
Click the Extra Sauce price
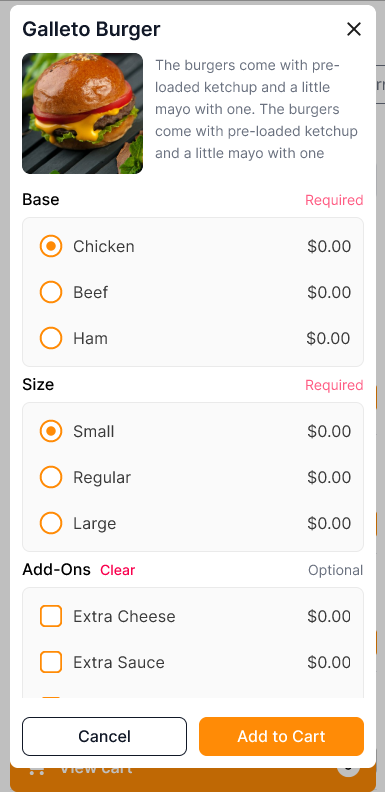click(x=329, y=662)
